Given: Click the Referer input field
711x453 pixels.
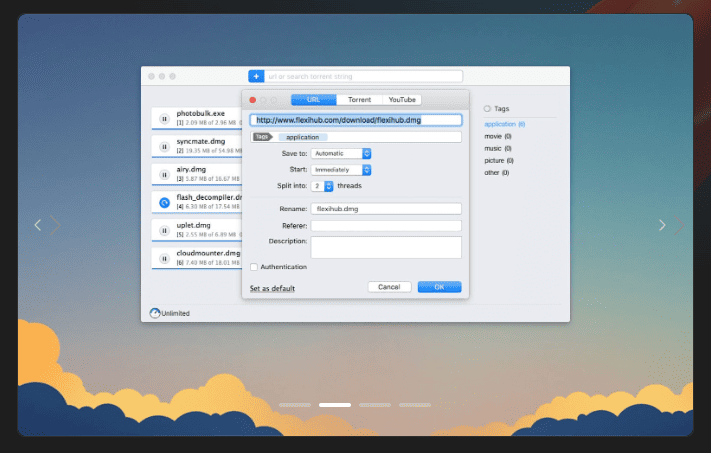Looking at the screenshot, I should point(386,226).
